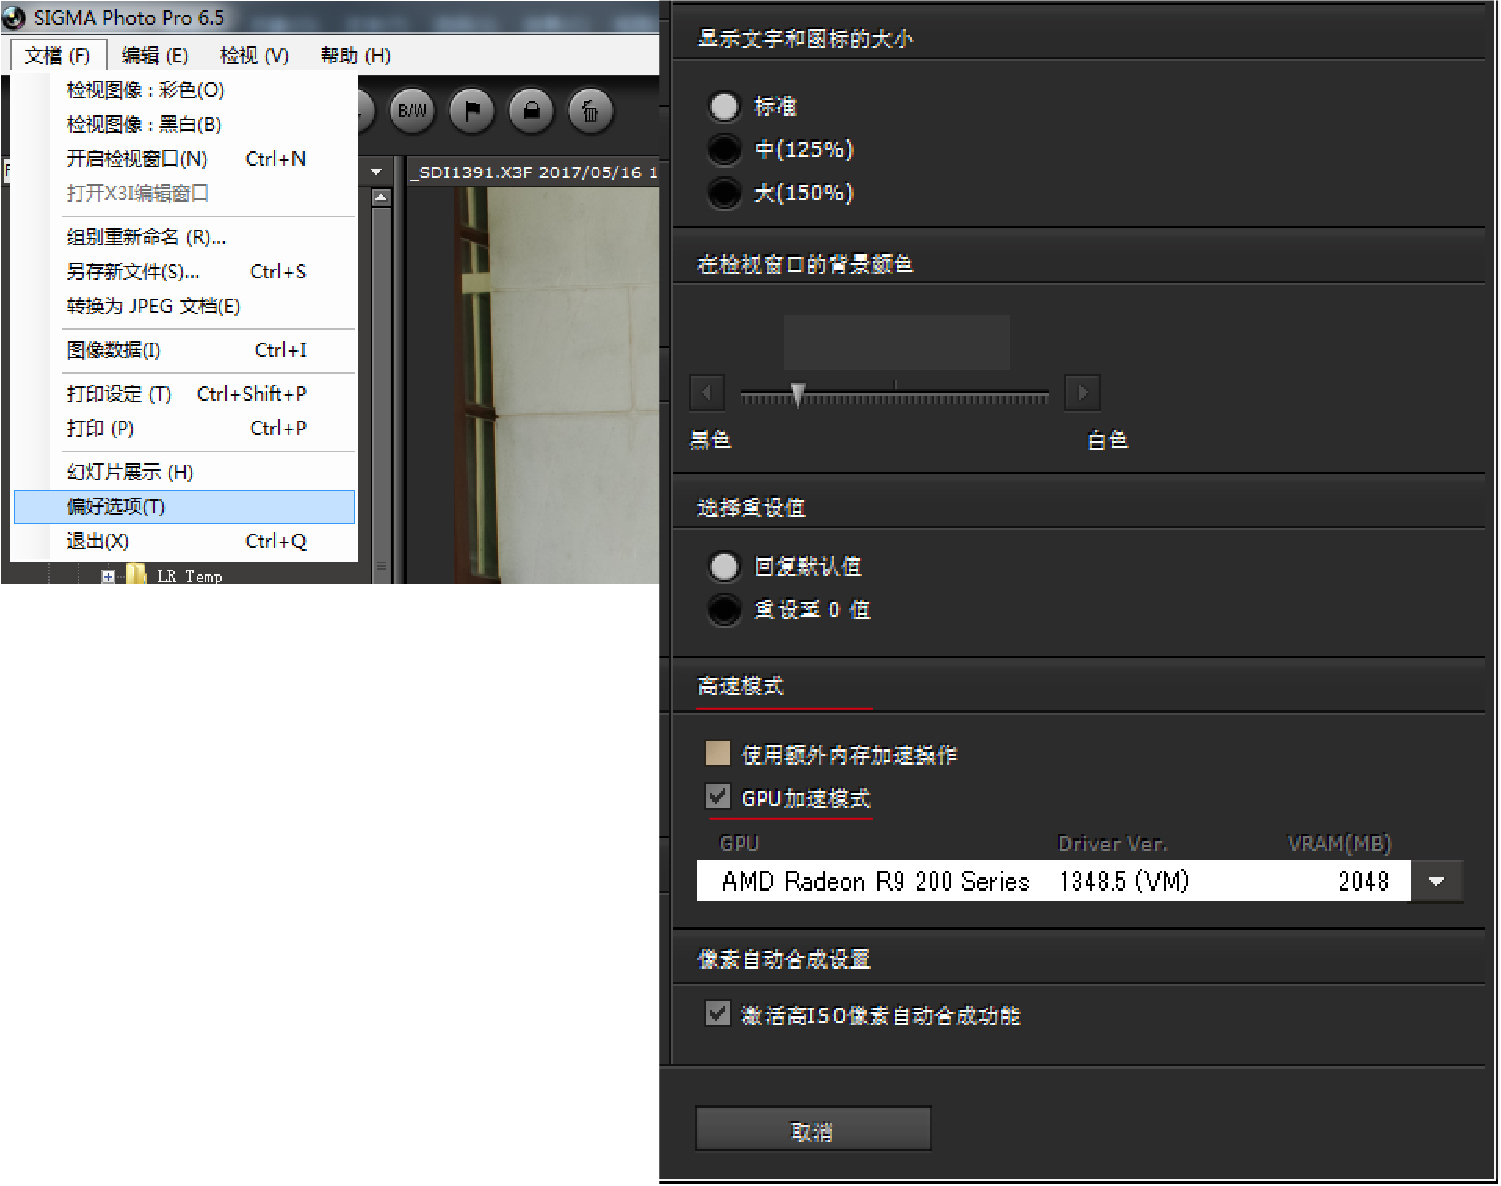The width and height of the screenshot is (1501, 1186).
Task: Open the 检视 (V) menu
Action: point(253,55)
